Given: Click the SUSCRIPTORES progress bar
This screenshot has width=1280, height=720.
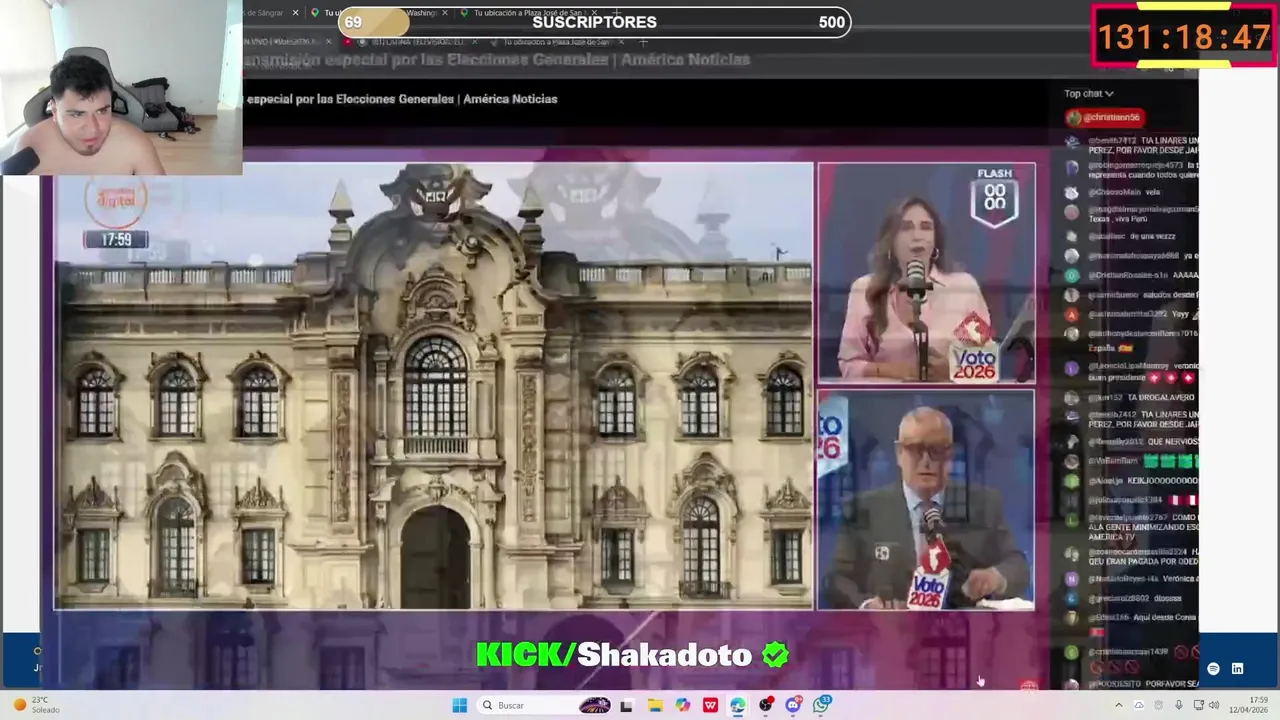Looking at the screenshot, I should pos(594,22).
